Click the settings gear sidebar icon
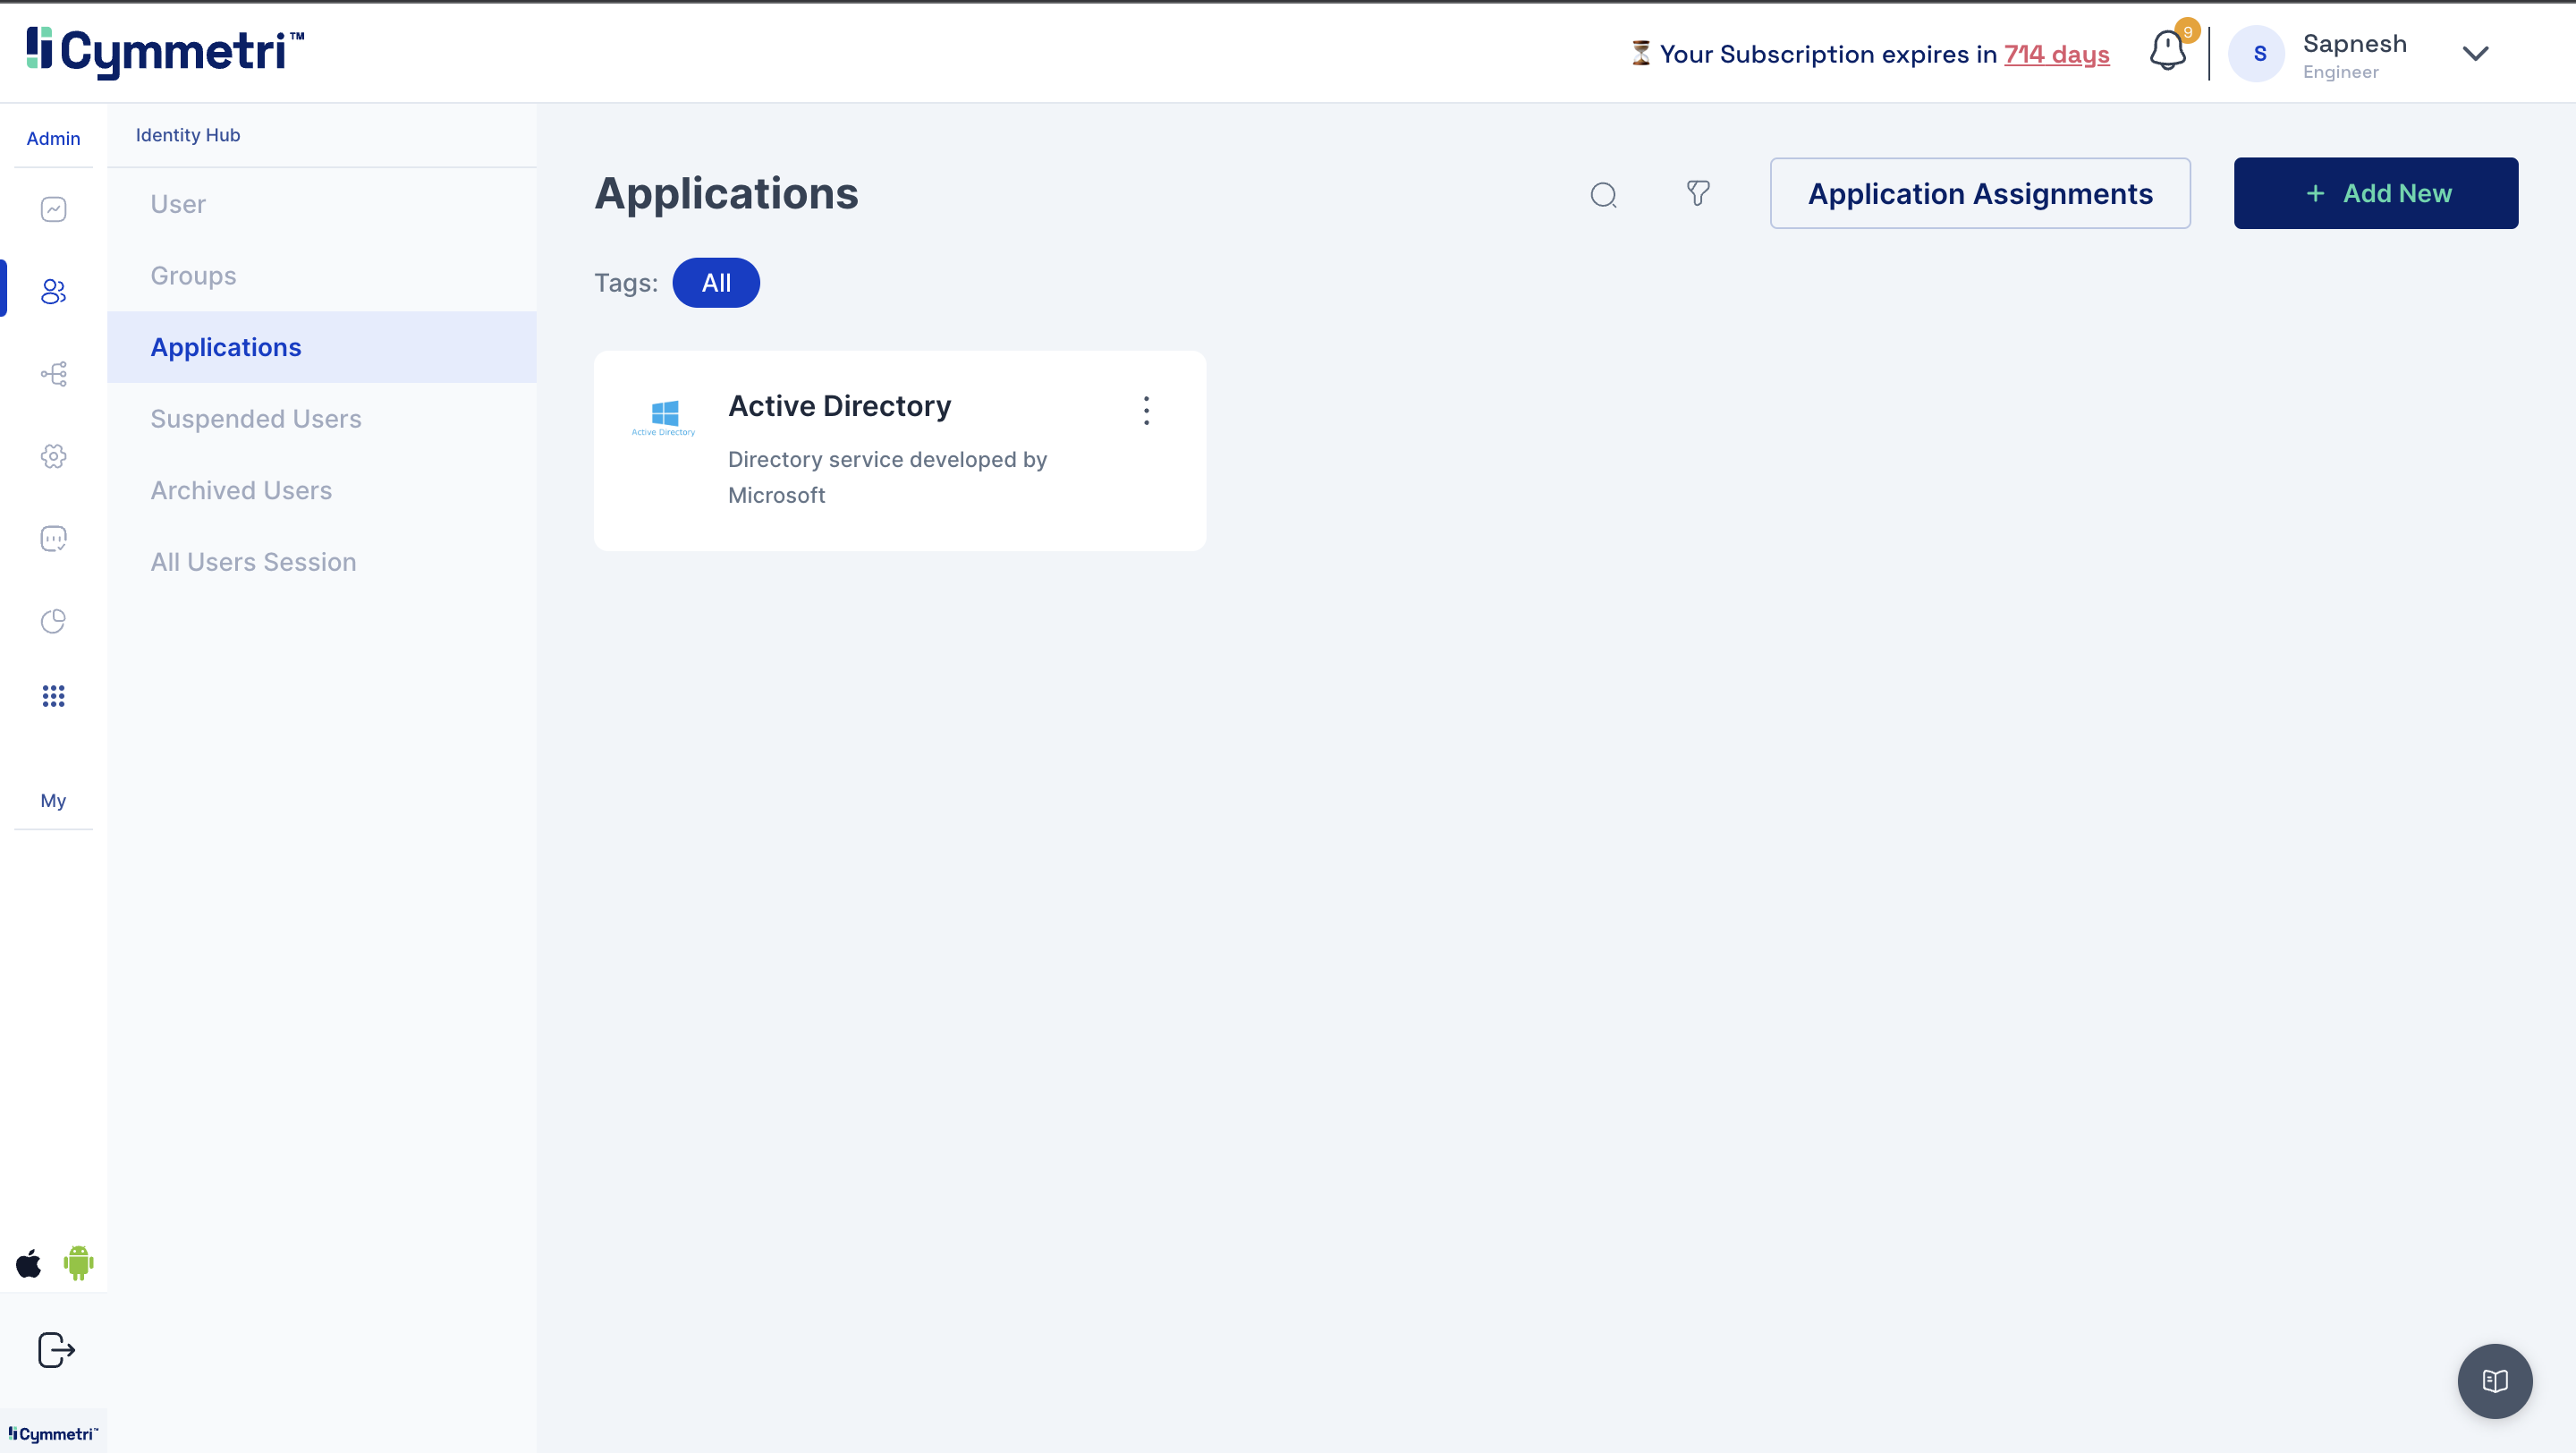Screen dimensions: 2576x1453 coord(53,456)
